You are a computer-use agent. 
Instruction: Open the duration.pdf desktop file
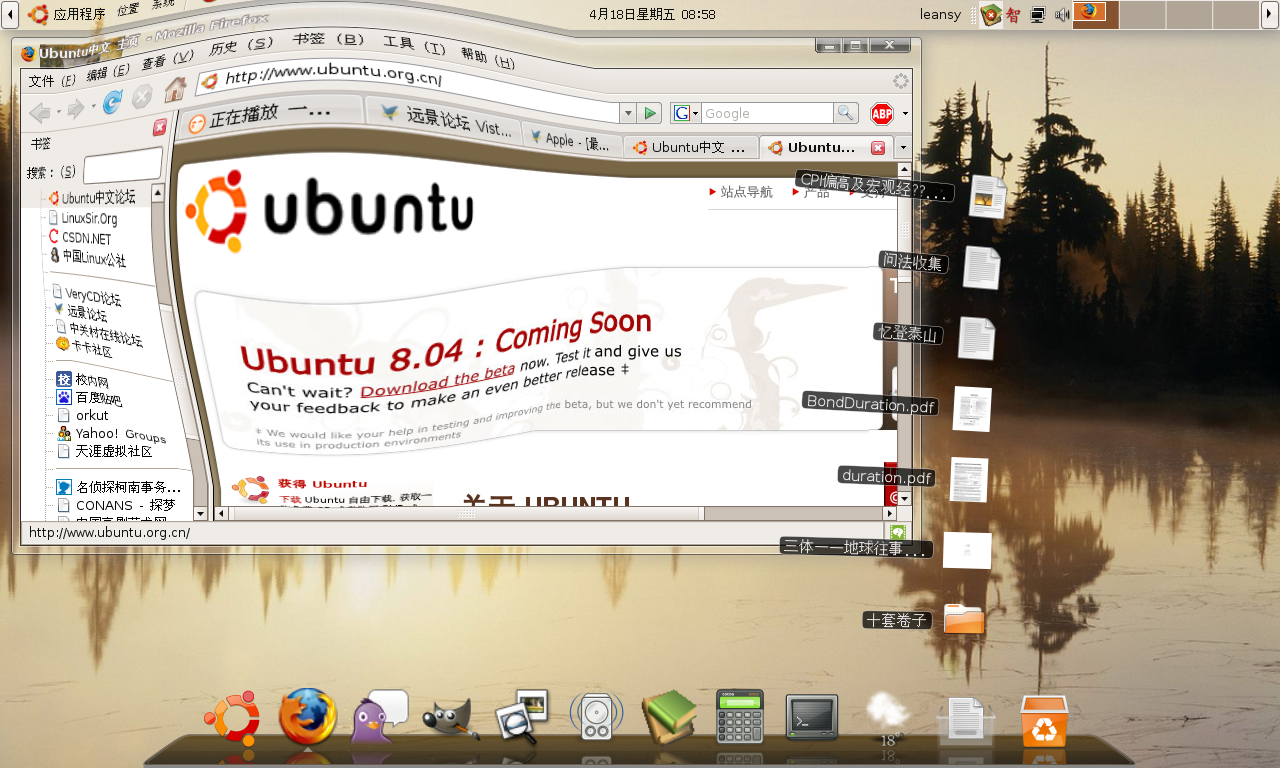tap(969, 480)
